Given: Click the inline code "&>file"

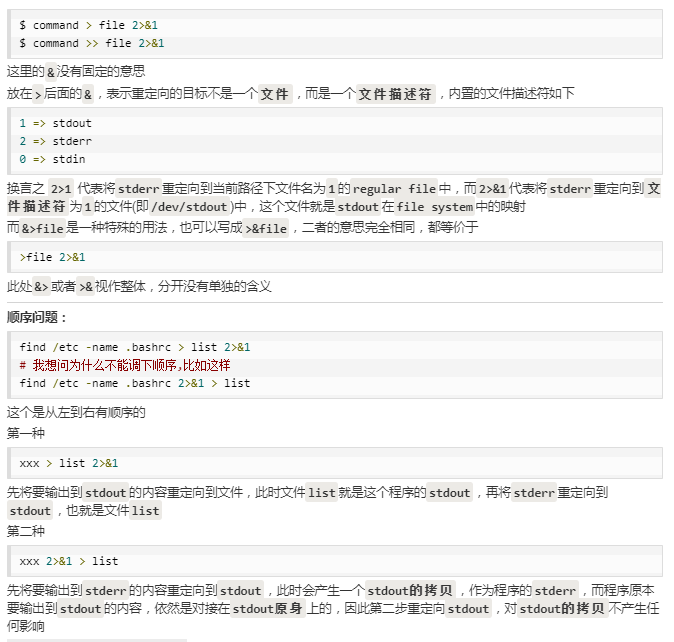Looking at the screenshot, I should 43,228.
